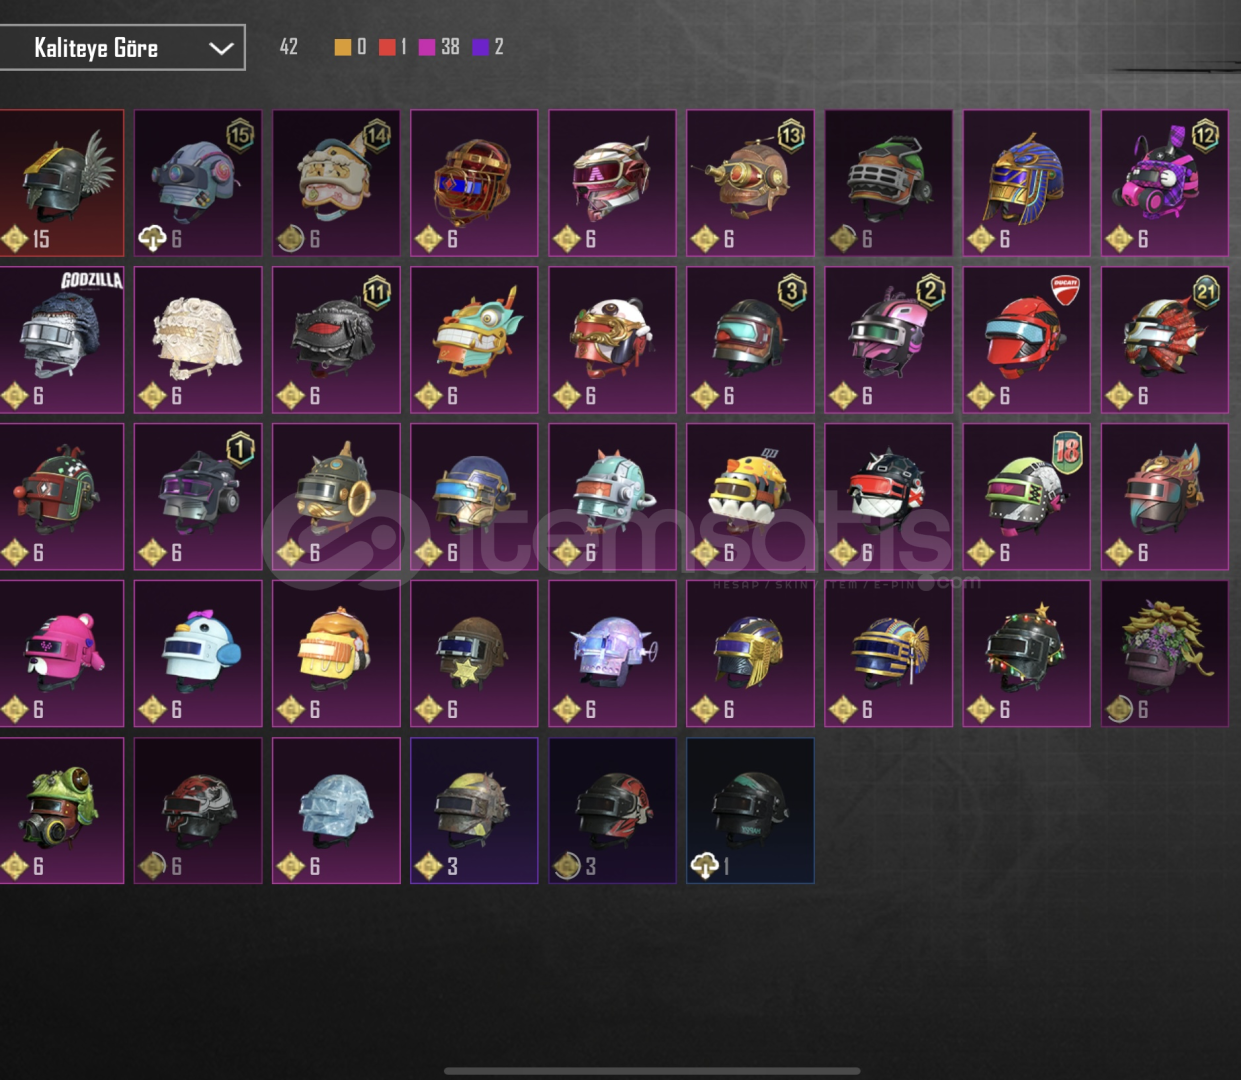Viewport: 1241px width, 1080px height.
Task: Choose the red Ducati helmet
Action: [x=1026, y=340]
